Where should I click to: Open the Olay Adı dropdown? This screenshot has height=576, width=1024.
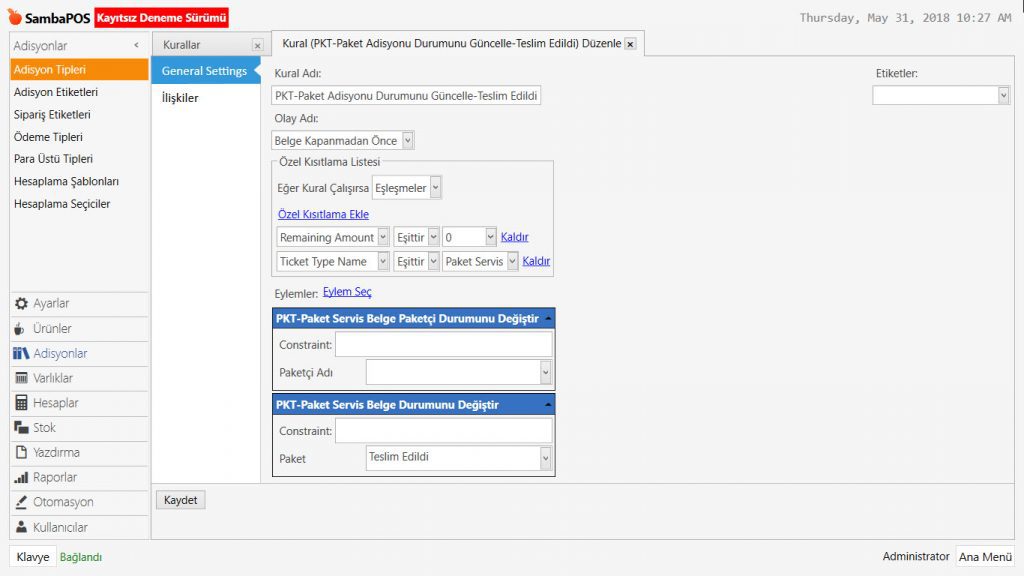point(407,141)
